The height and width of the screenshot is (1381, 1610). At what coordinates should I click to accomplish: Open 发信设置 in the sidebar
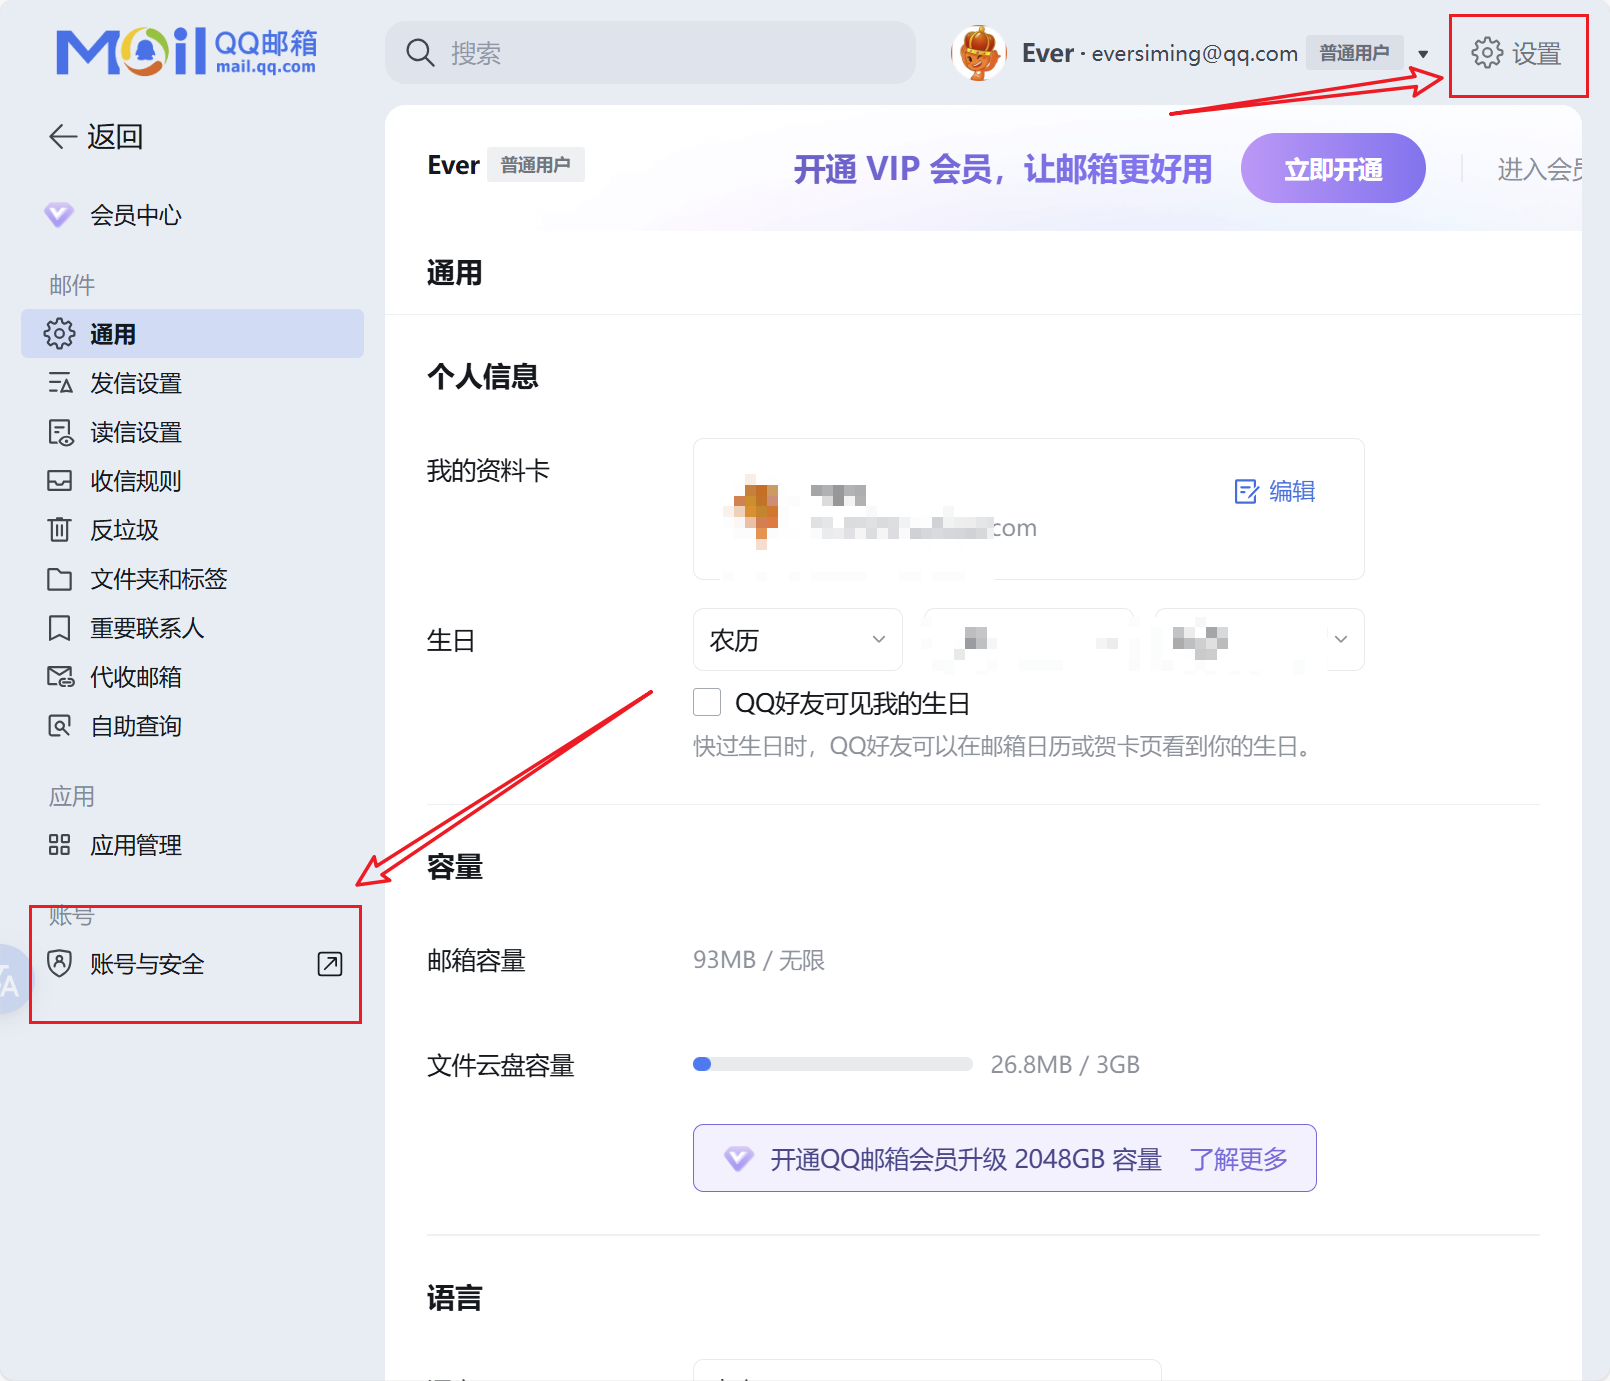point(135,383)
